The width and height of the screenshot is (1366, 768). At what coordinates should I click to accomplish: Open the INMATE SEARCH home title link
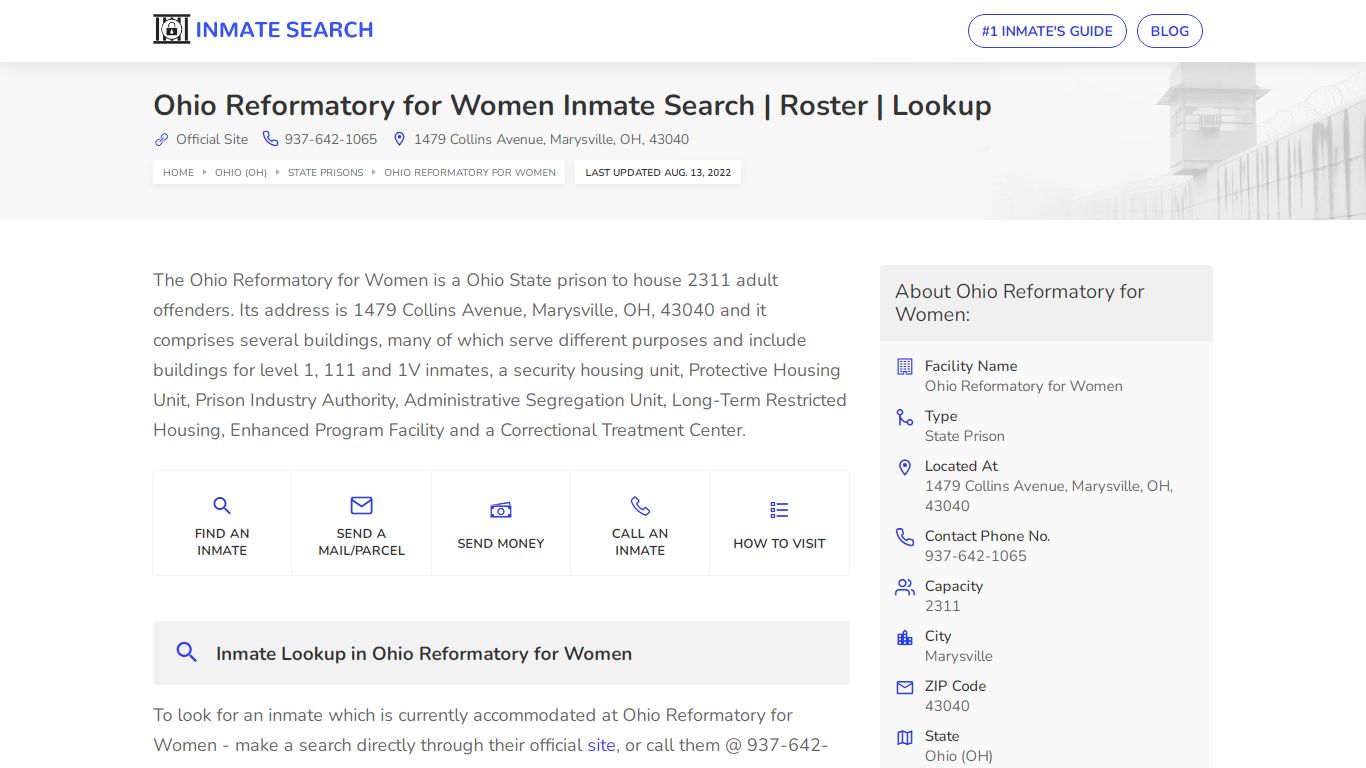click(284, 30)
